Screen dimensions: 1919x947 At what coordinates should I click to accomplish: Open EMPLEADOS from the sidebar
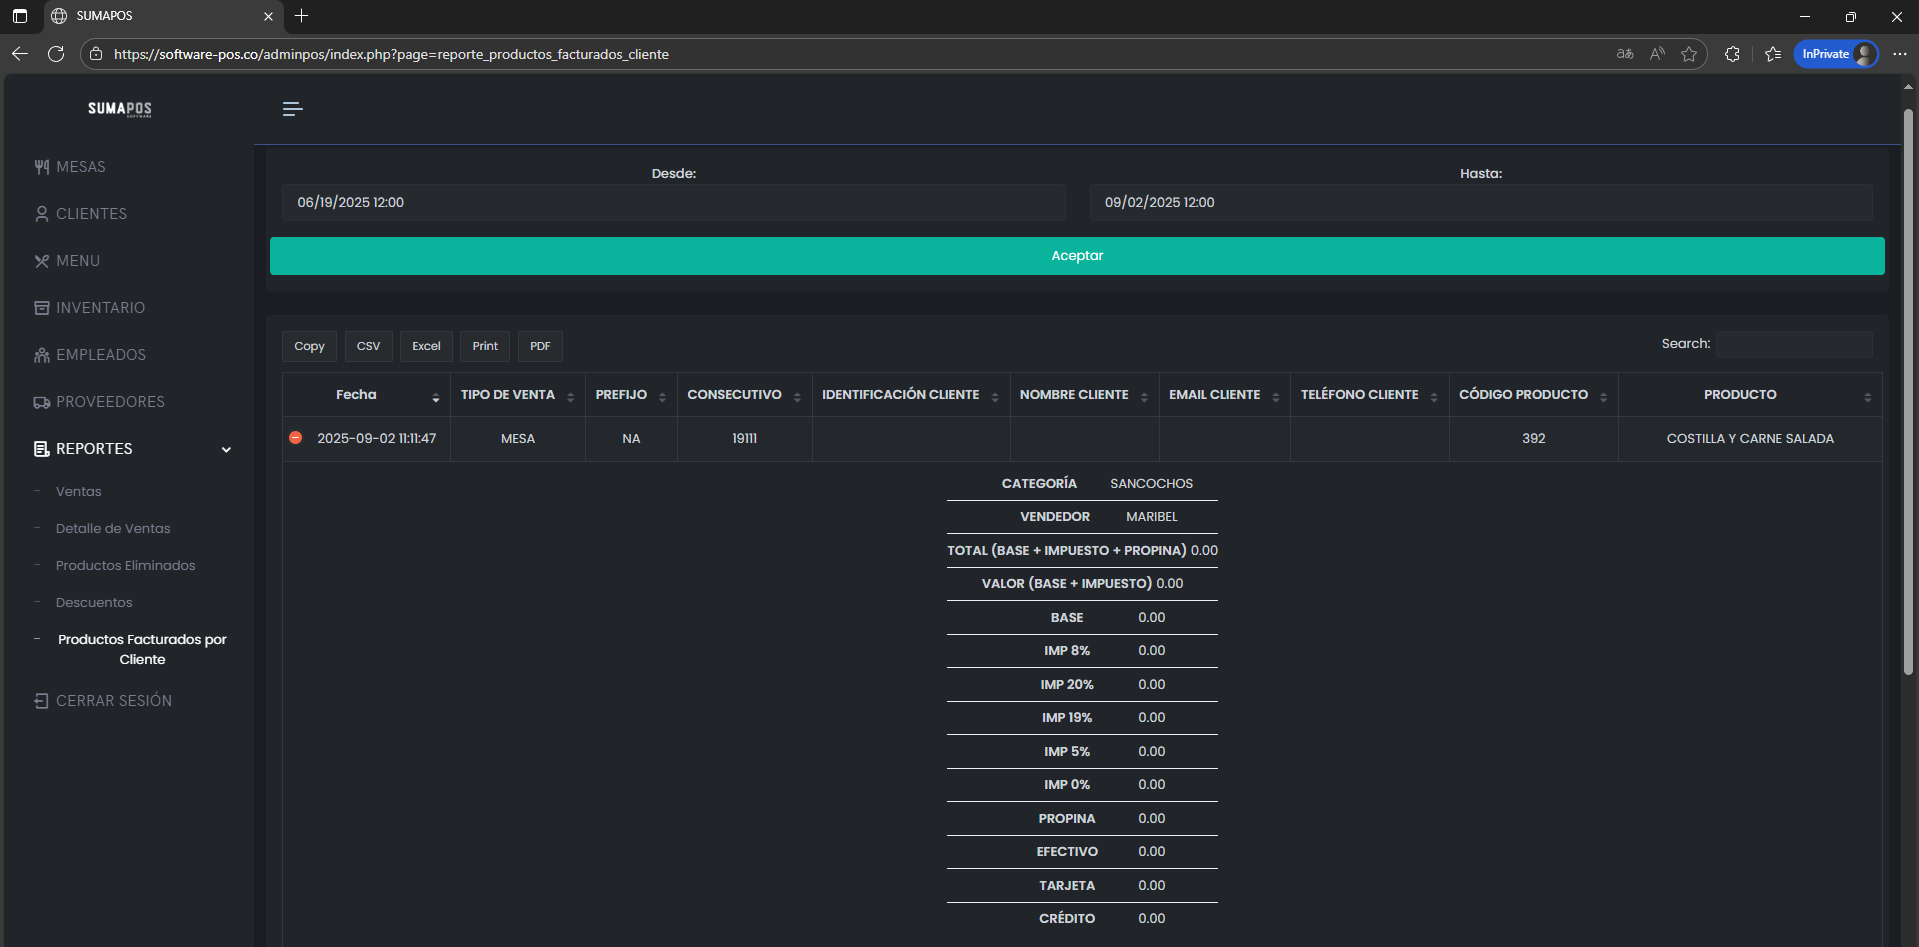100,355
